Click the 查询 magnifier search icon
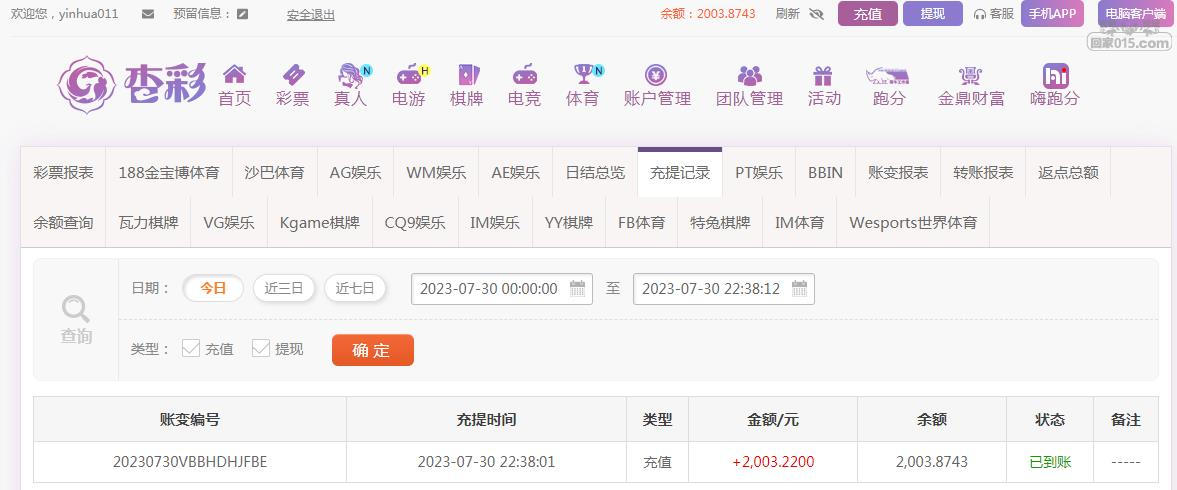Image resolution: width=1177 pixels, height=490 pixels. coord(76,308)
